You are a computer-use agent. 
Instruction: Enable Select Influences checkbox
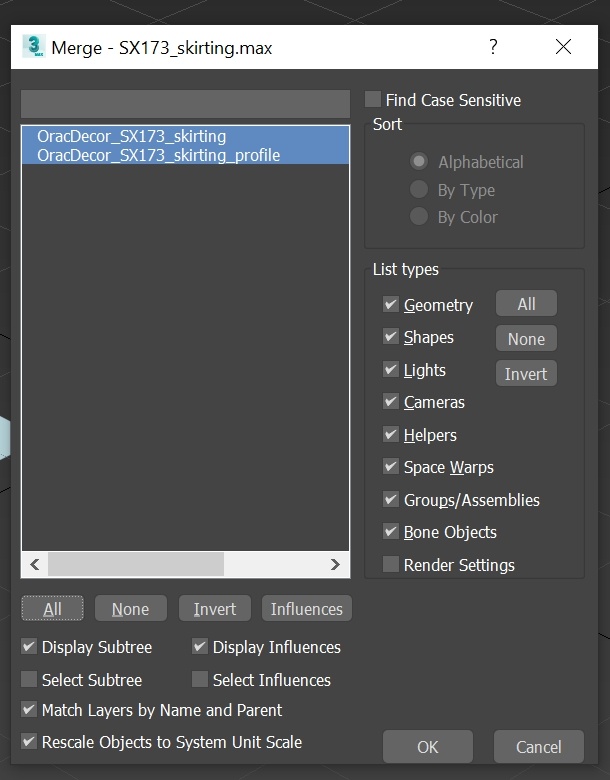pos(200,679)
